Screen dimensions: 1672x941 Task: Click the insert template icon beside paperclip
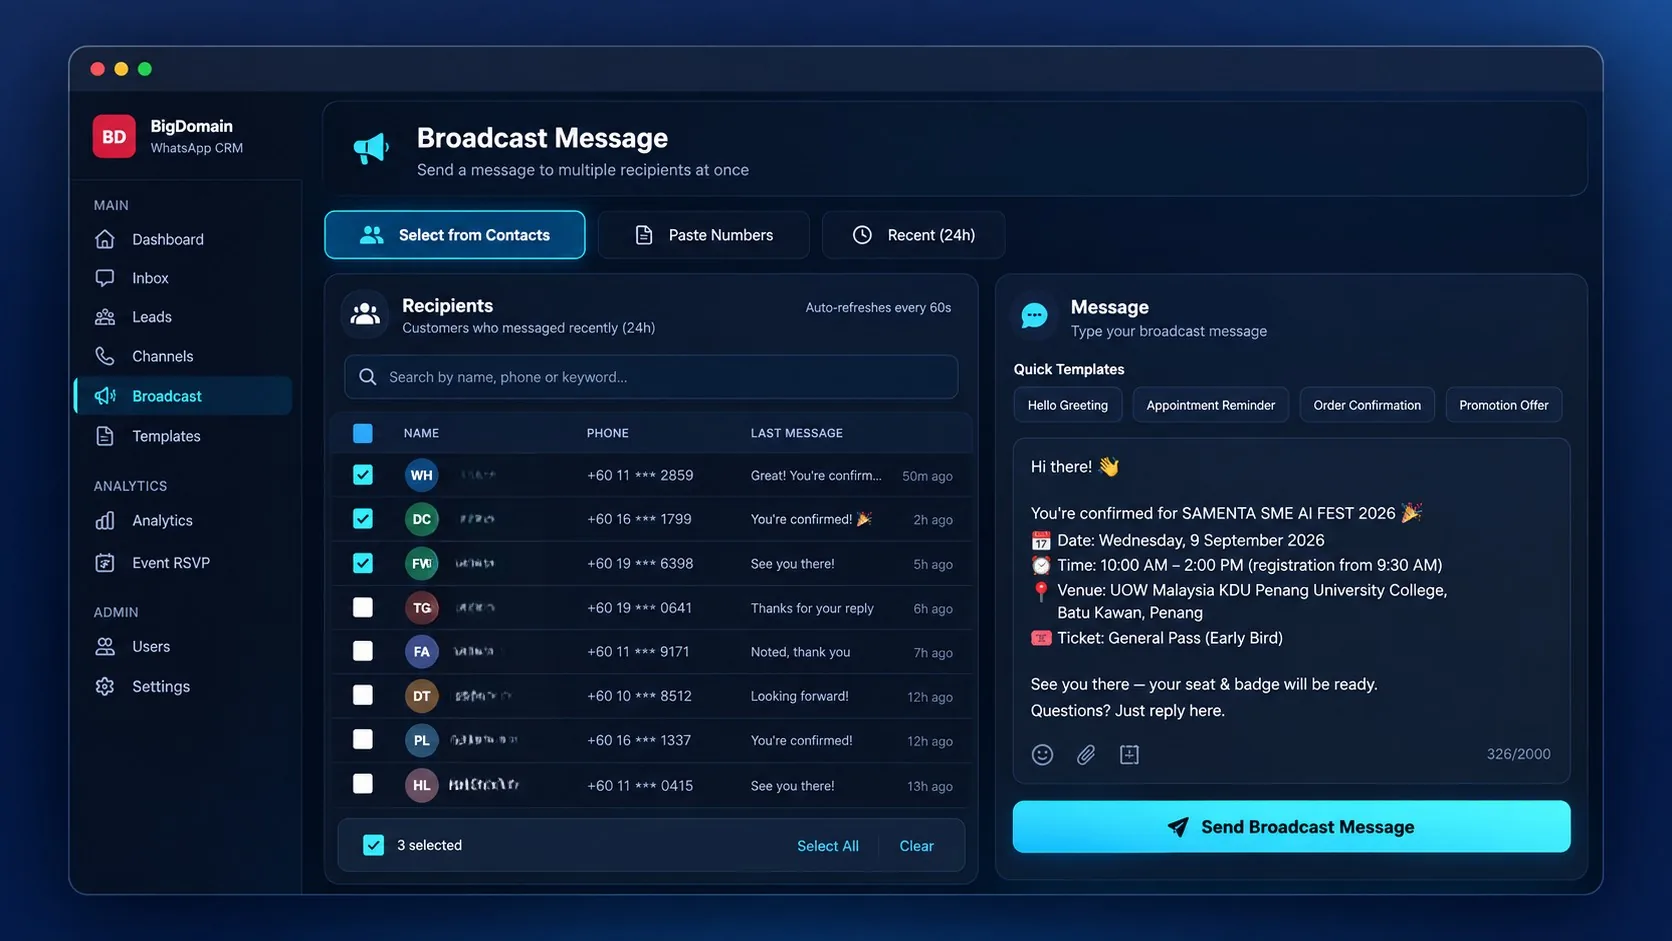coord(1129,755)
